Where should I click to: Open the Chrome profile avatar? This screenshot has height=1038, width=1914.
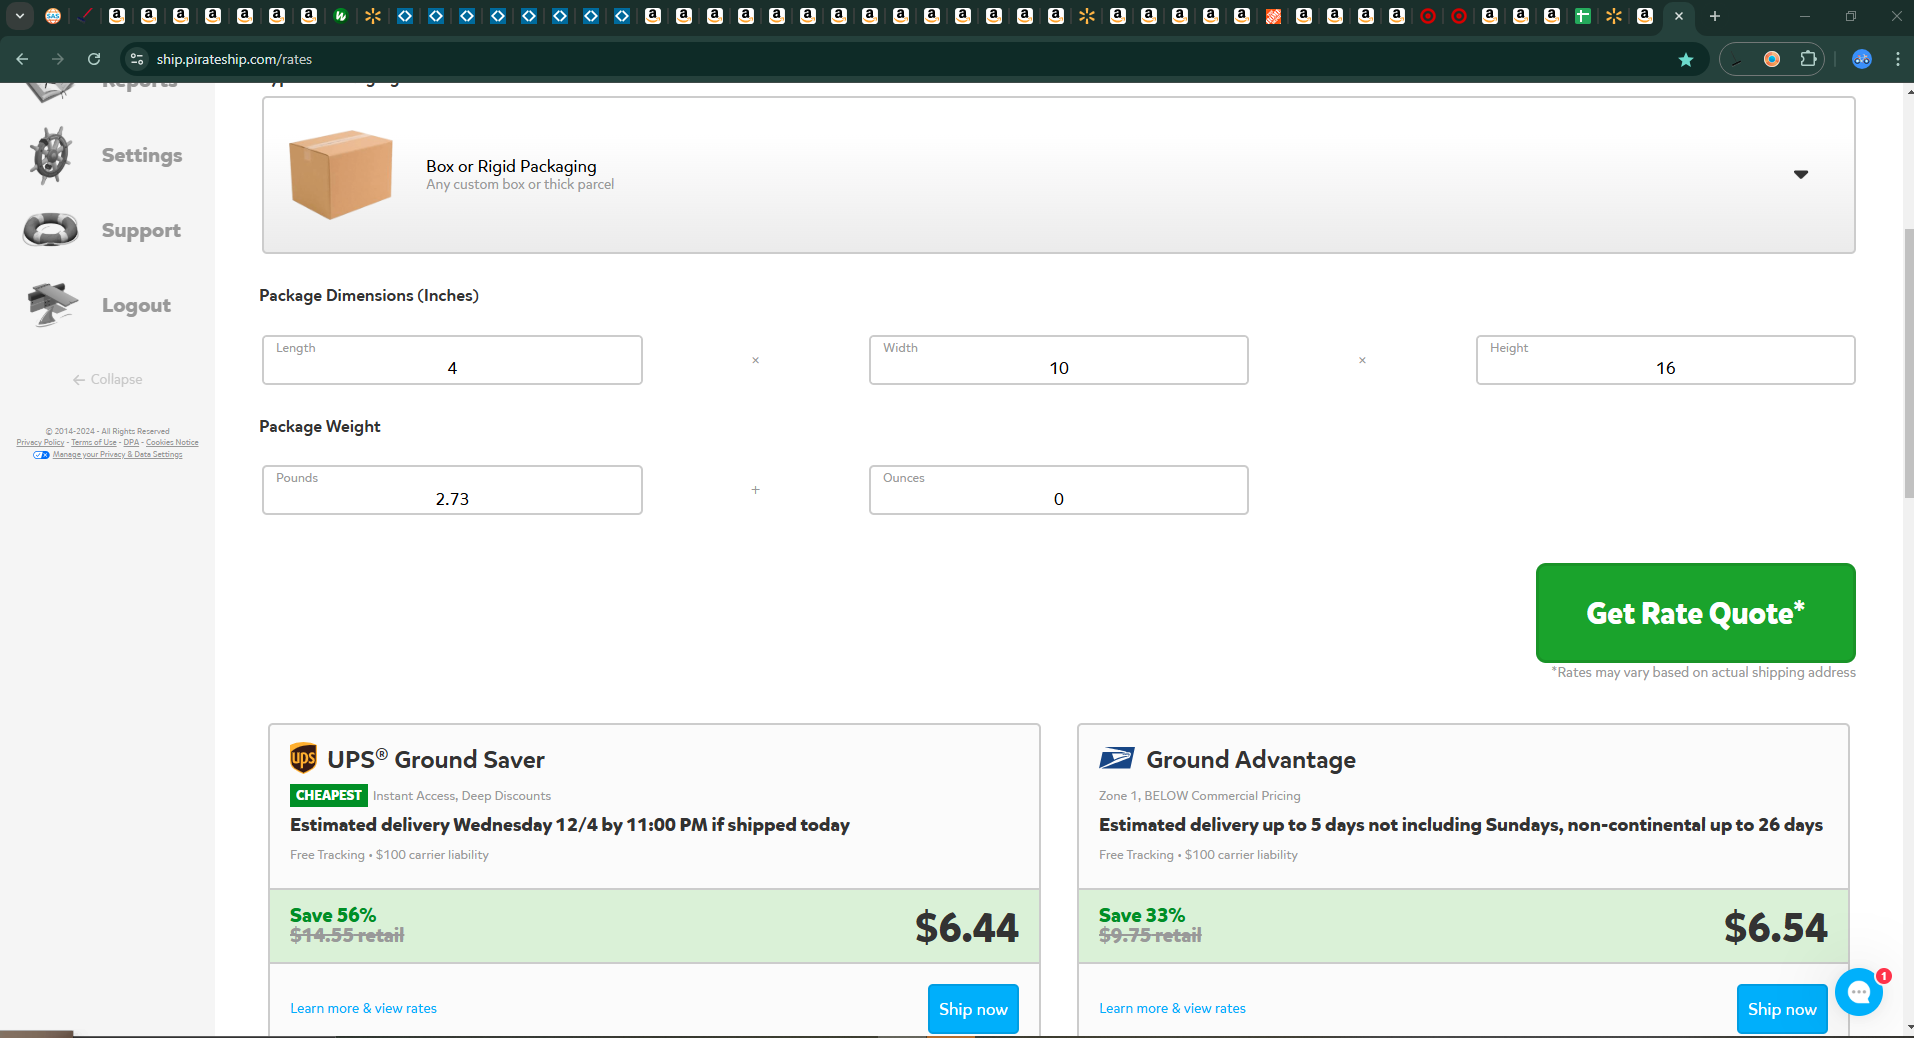[x=1862, y=59]
